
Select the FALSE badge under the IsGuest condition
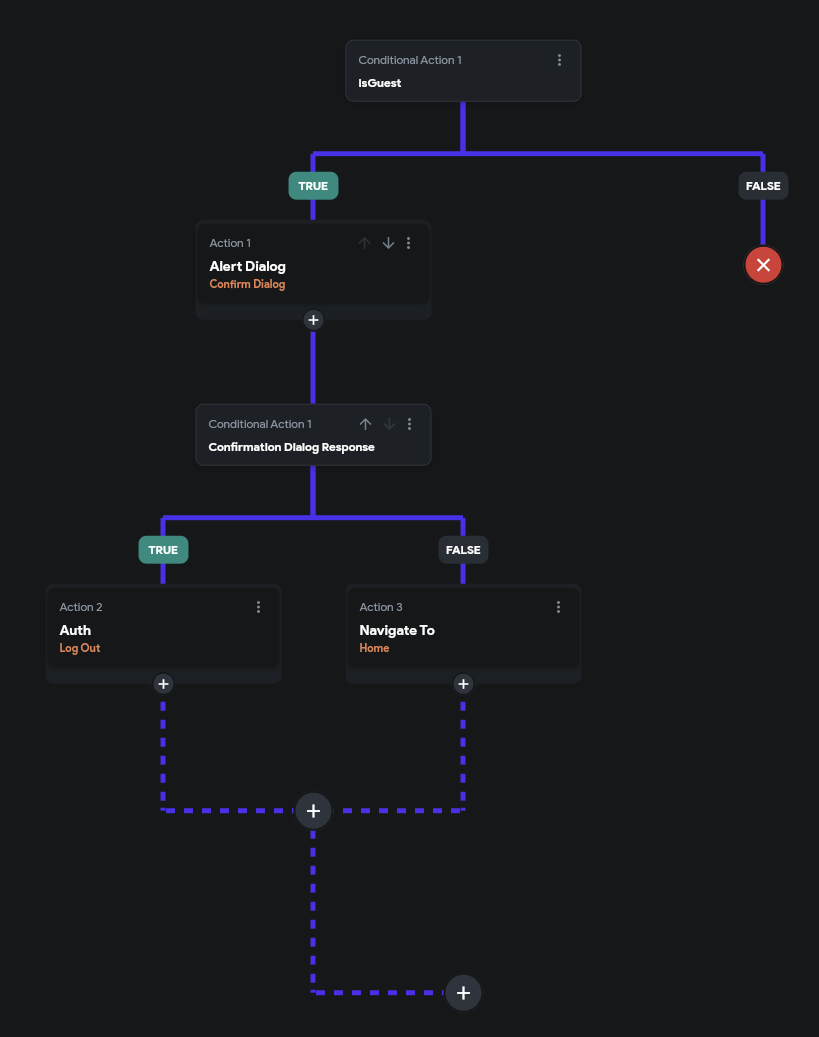pos(763,186)
